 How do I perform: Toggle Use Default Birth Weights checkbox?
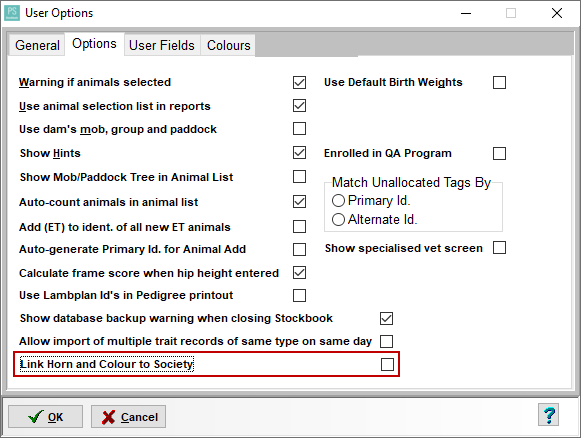(499, 82)
